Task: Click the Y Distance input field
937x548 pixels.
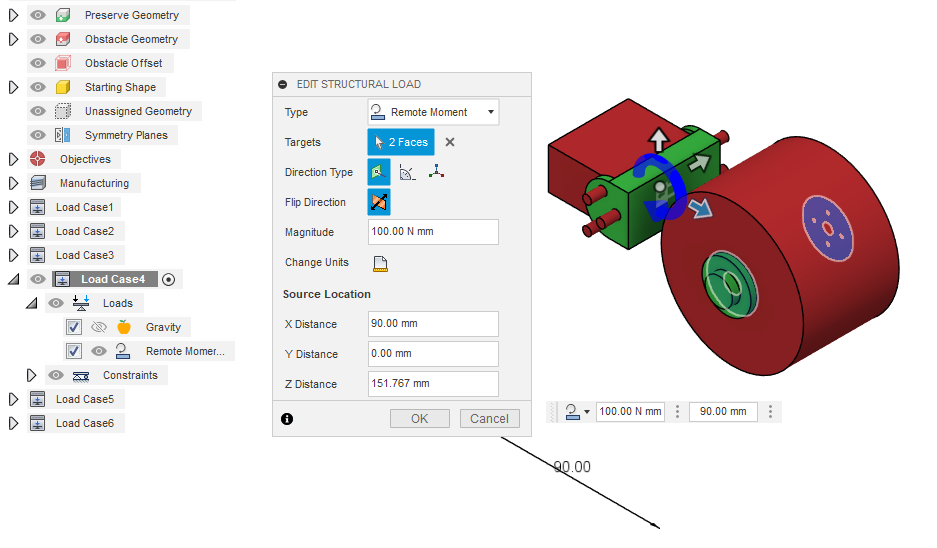Action: (433, 354)
